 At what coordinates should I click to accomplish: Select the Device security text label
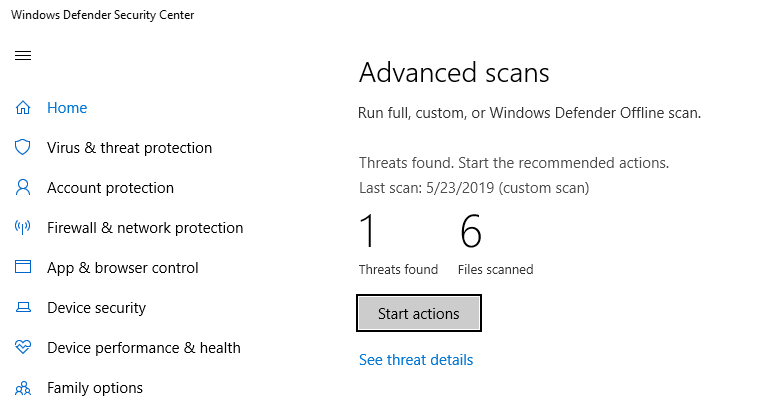(x=96, y=308)
